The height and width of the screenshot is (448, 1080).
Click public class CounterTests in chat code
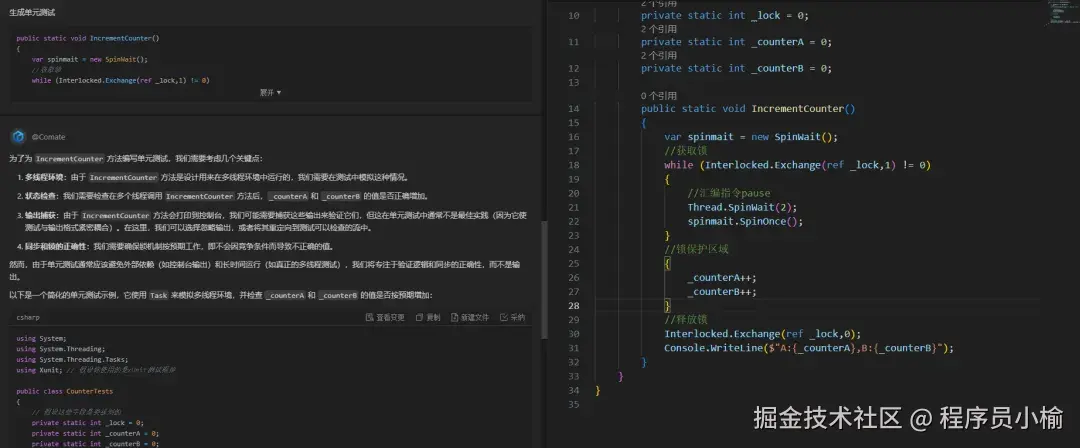click(x=65, y=391)
